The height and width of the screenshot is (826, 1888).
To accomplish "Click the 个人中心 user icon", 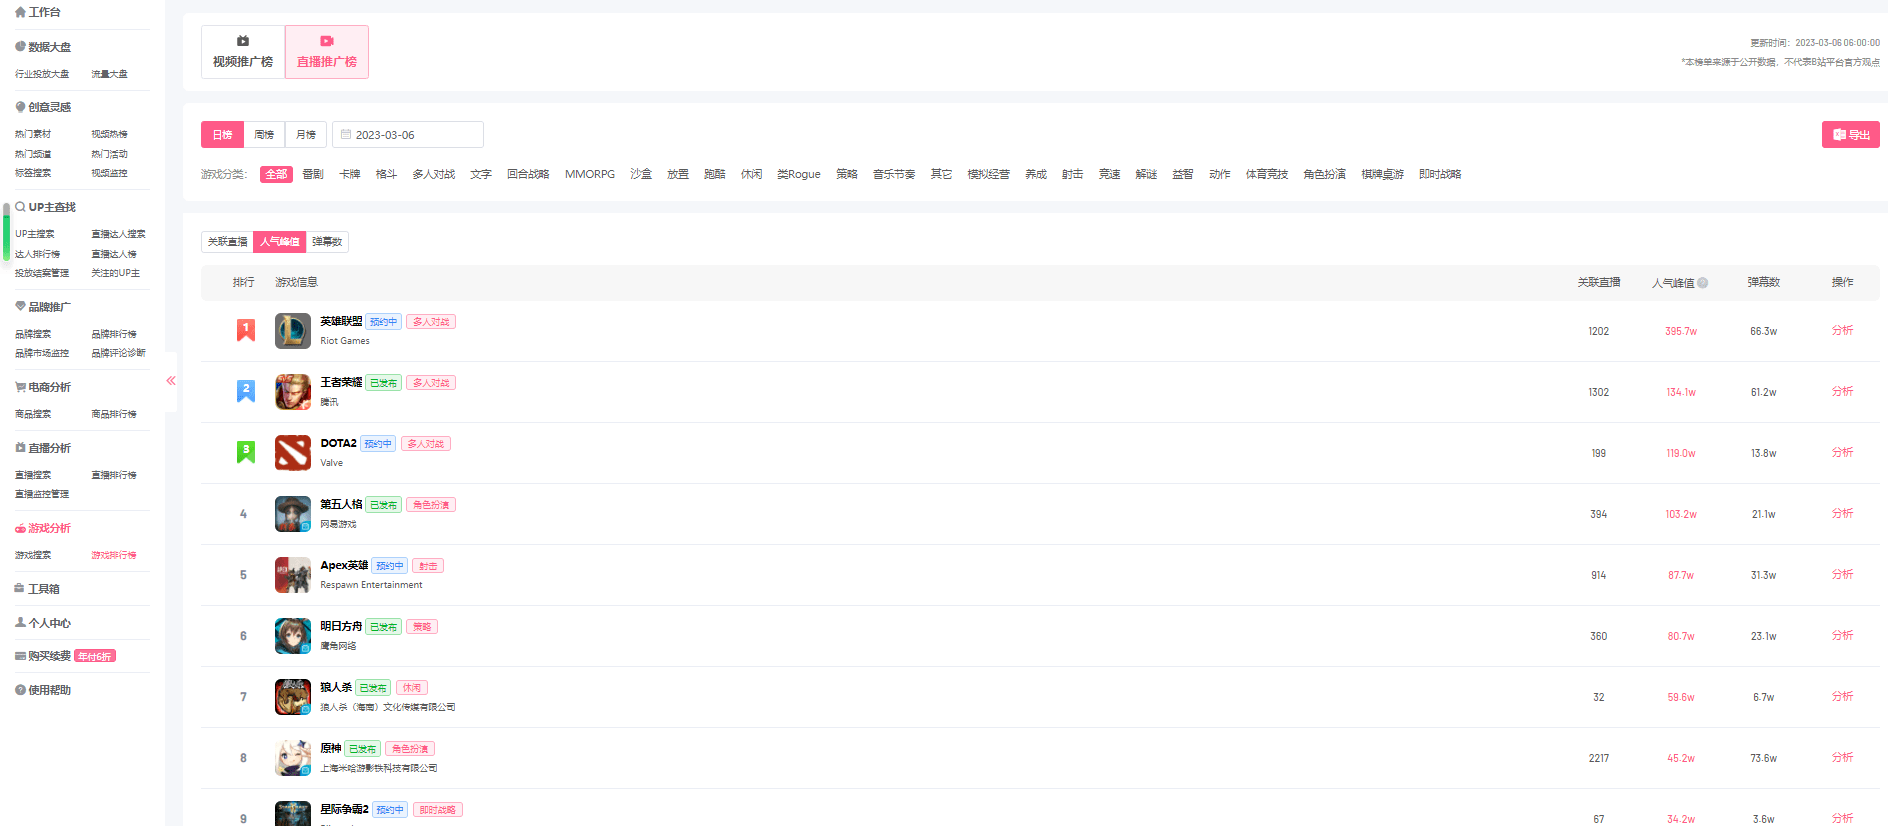I will pyautogui.click(x=20, y=623).
